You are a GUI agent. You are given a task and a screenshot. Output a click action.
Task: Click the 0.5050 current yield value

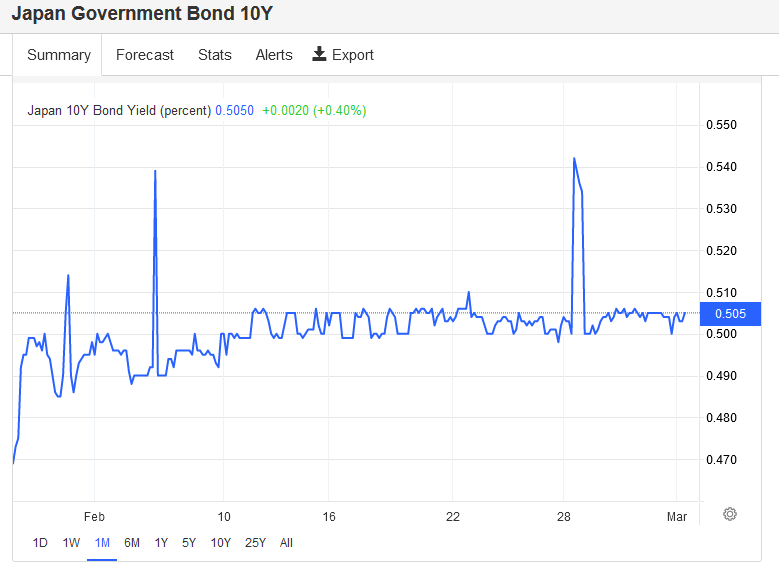point(234,110)
